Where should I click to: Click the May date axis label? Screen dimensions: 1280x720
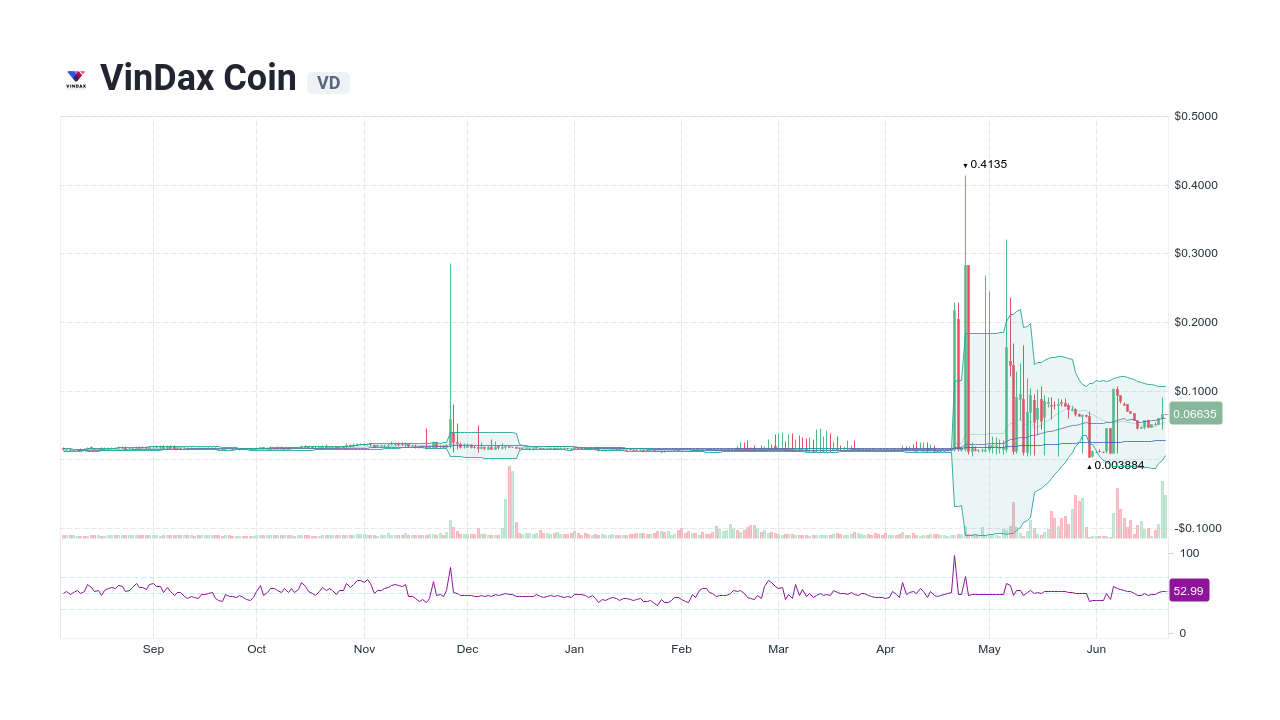tap(989, 649)
